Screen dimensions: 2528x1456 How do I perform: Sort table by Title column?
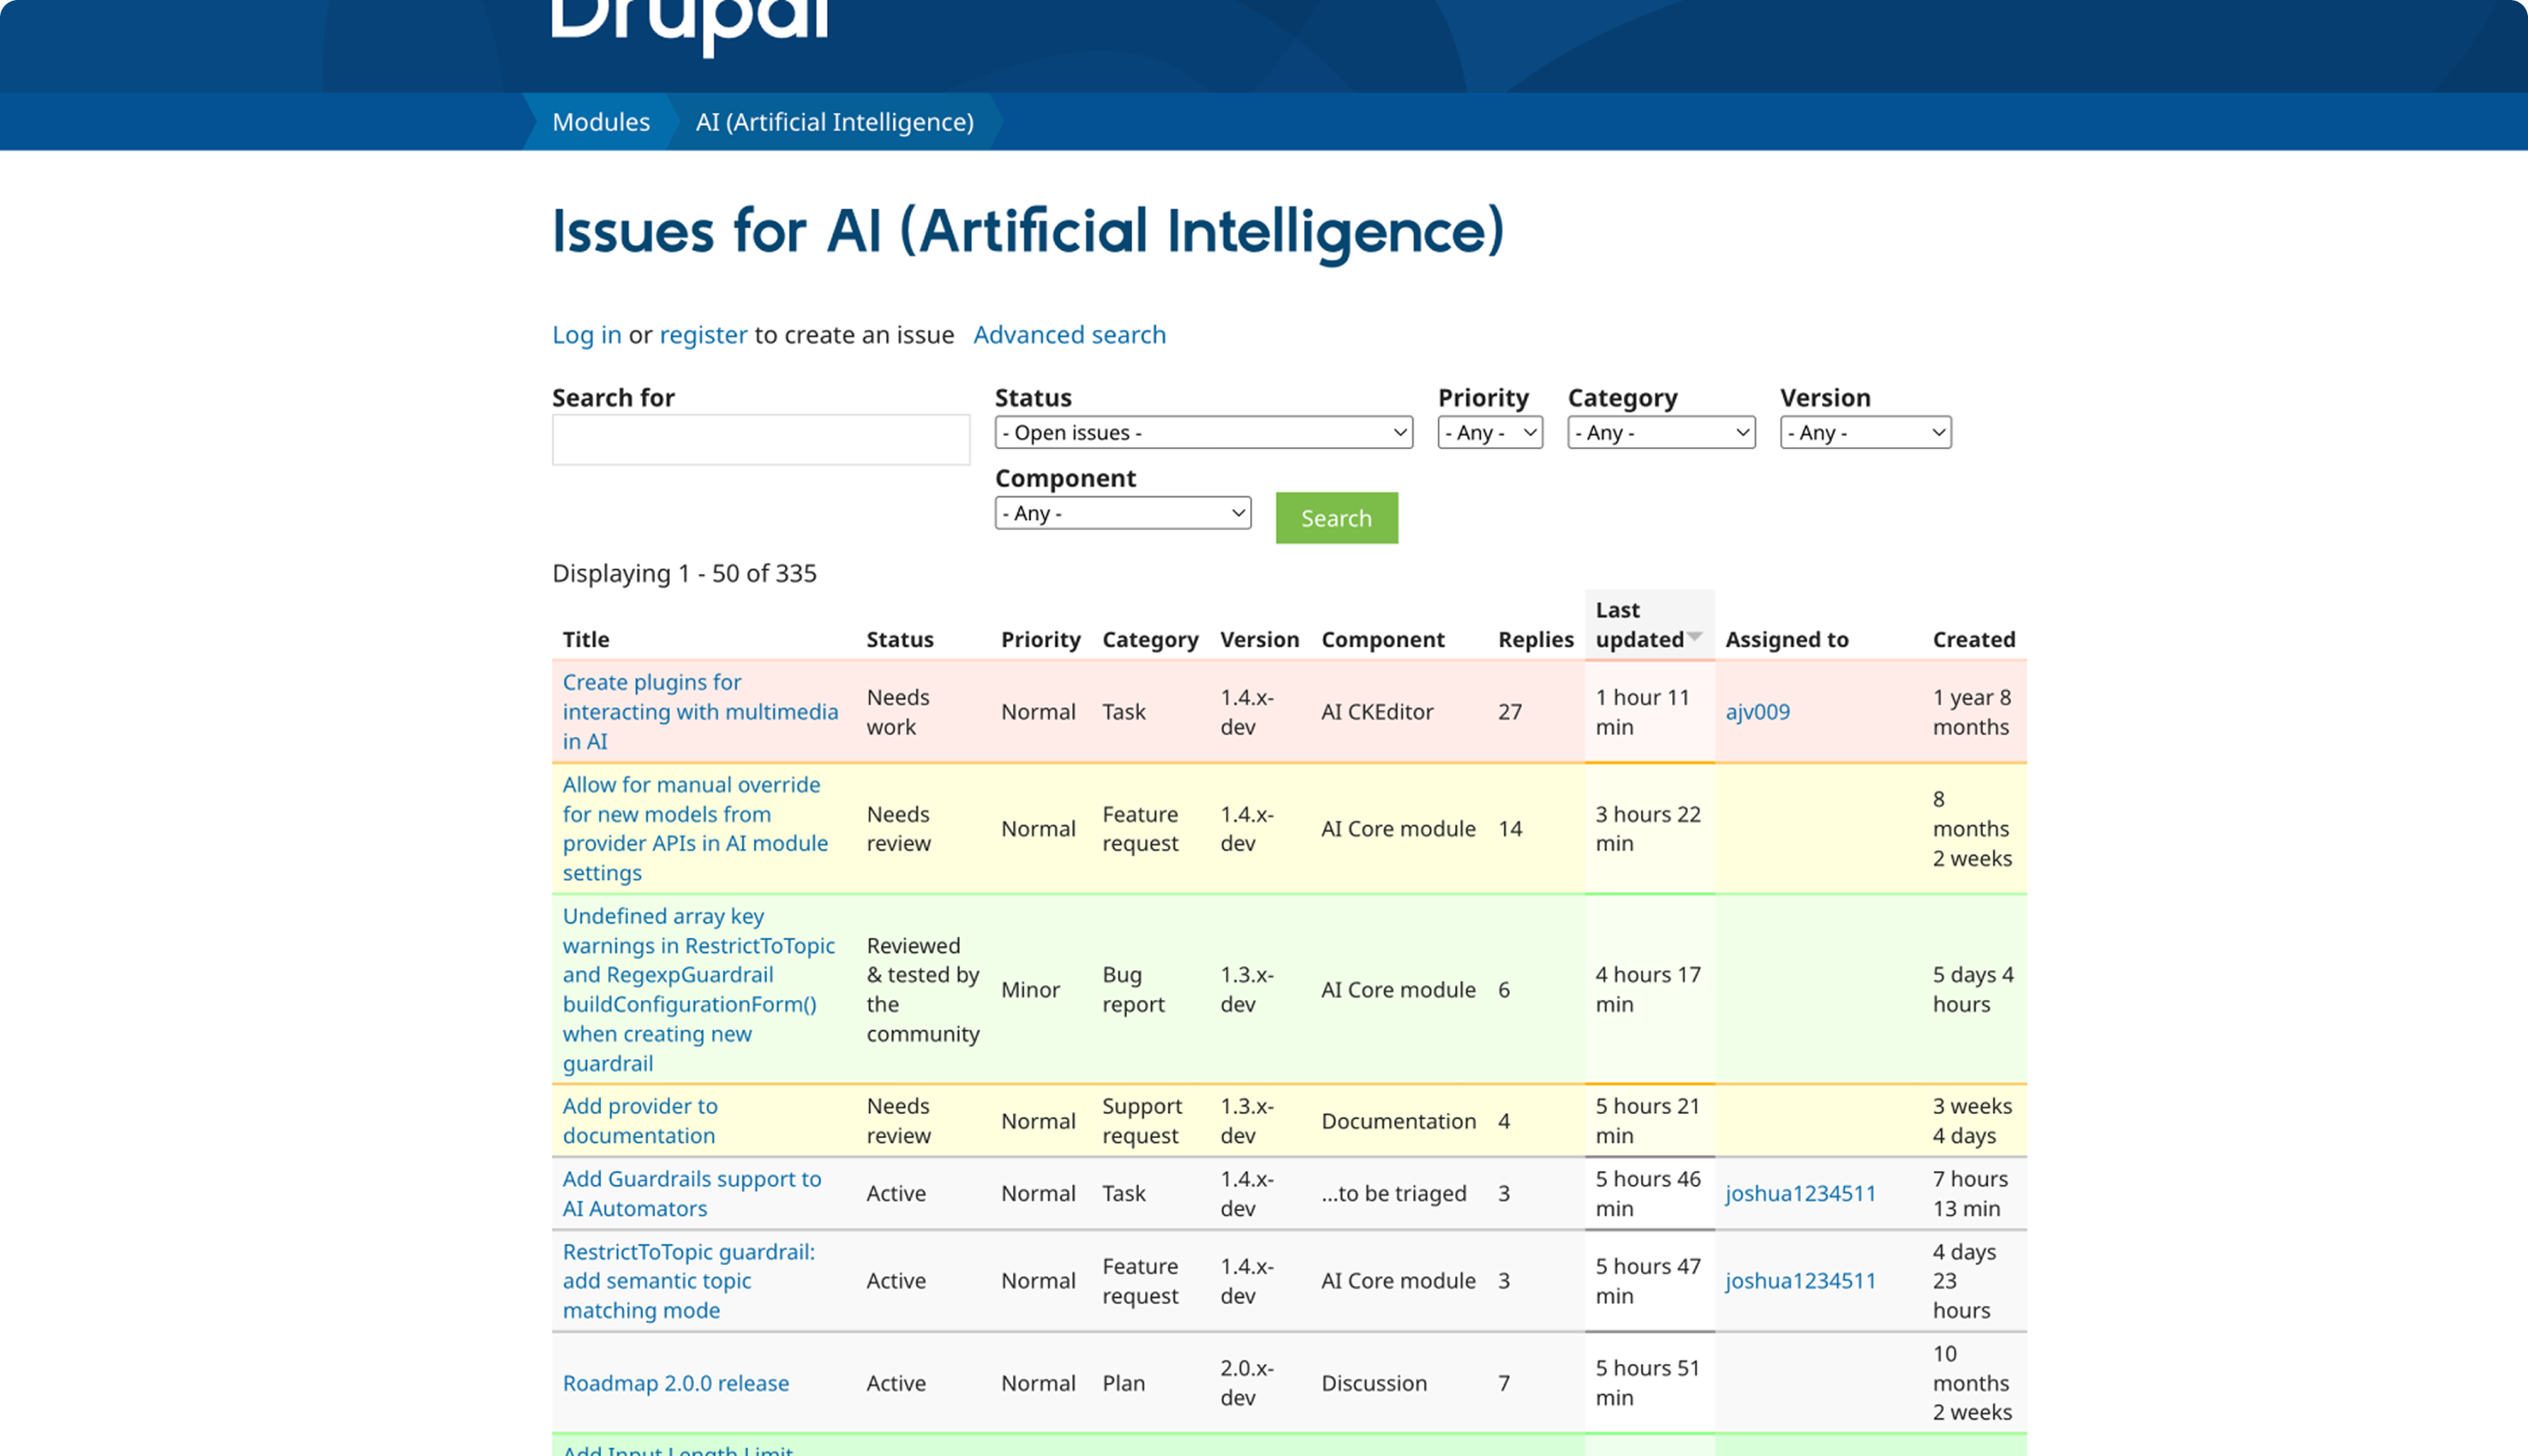[586, 639]
